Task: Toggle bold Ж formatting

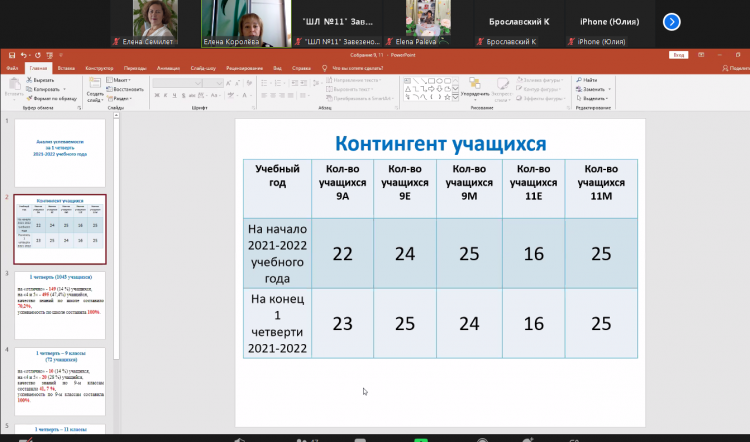Action: point(157,95)
